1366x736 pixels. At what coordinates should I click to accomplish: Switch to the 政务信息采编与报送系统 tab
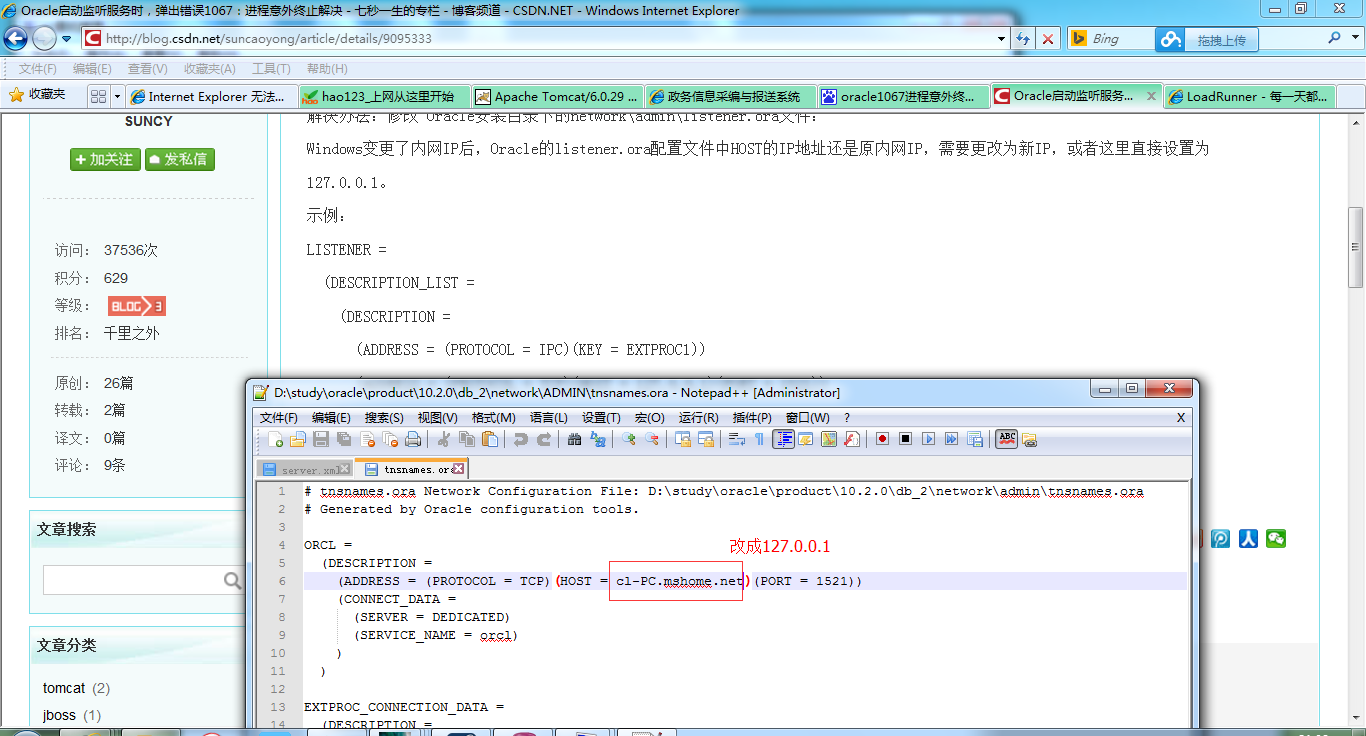click(x=729, y=97)
